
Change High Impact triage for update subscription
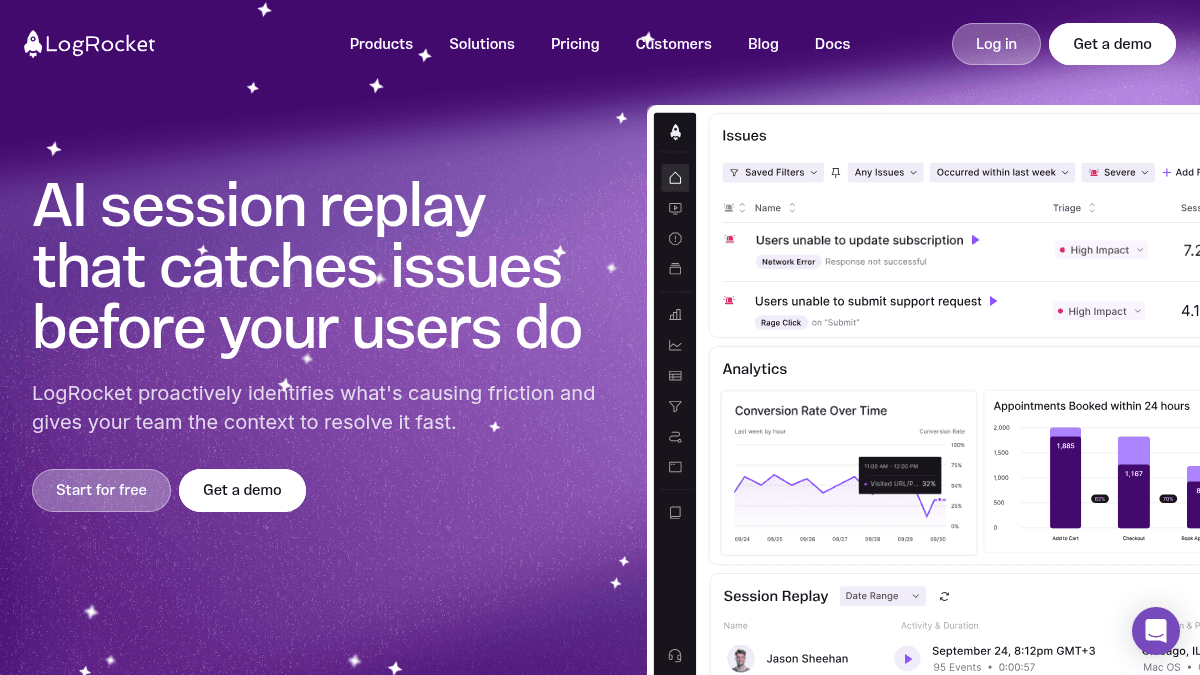point(1100,250)
